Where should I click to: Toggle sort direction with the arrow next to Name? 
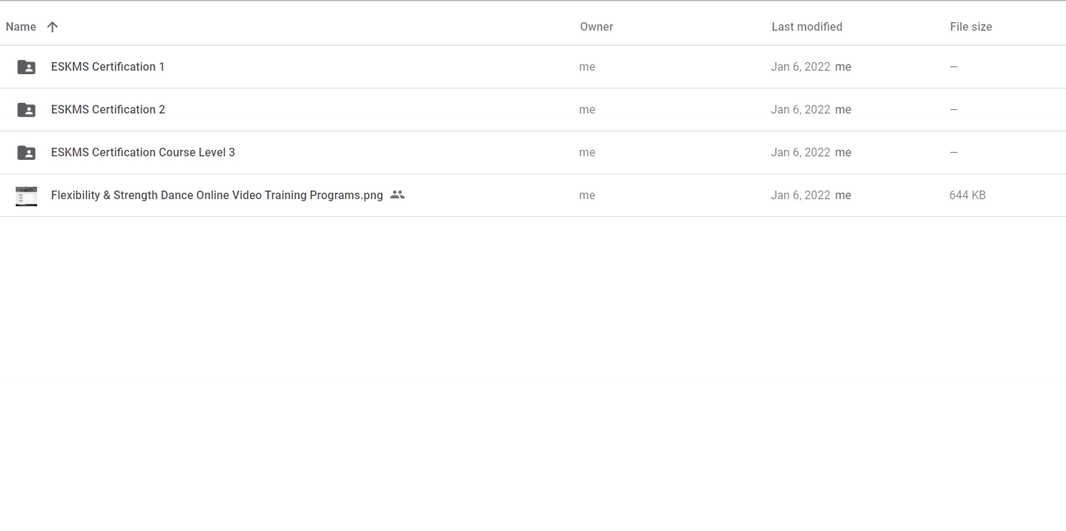pos(52,27)
